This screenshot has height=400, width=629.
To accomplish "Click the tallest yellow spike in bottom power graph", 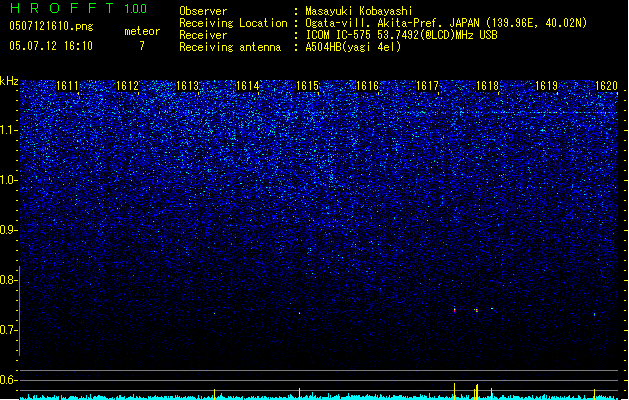I will [455, 392].
